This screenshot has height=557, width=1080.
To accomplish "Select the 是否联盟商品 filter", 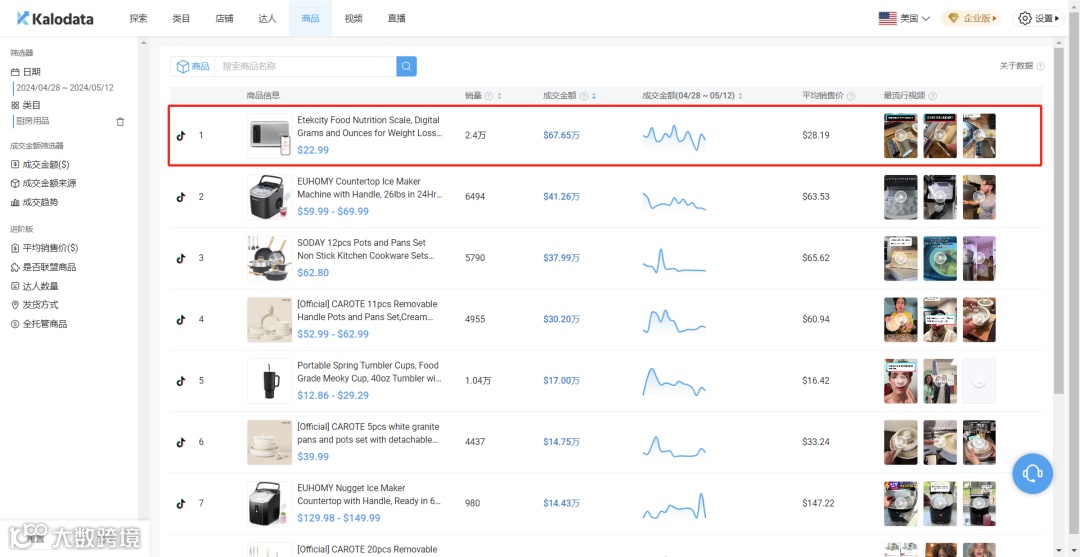I will point(43,267).
